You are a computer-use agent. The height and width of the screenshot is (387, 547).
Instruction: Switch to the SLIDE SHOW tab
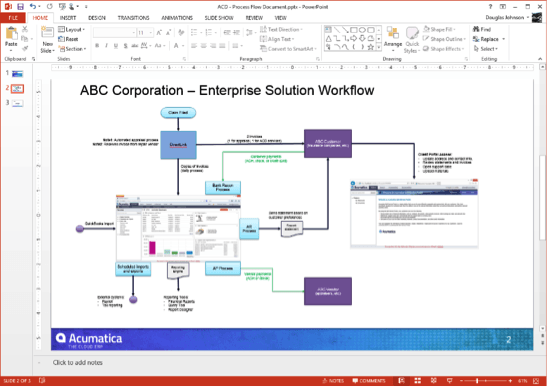tap(219, 18)
